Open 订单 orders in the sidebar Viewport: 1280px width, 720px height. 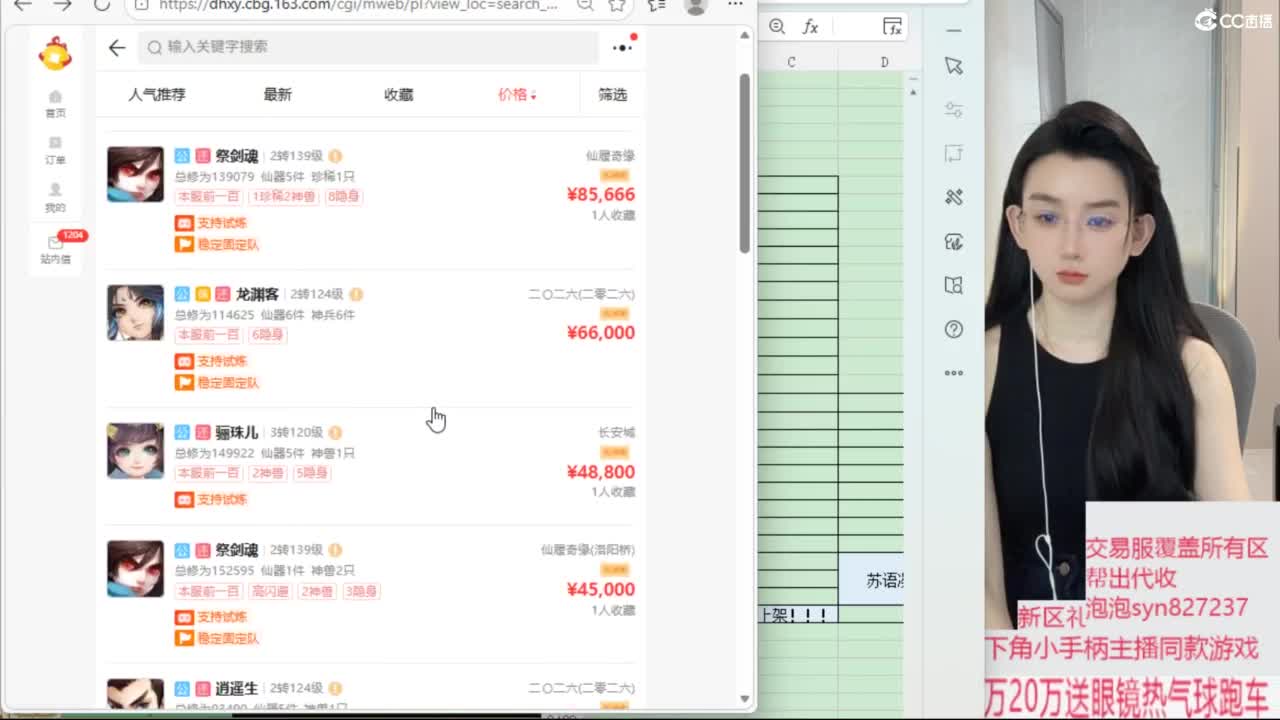tap(55, 151)
